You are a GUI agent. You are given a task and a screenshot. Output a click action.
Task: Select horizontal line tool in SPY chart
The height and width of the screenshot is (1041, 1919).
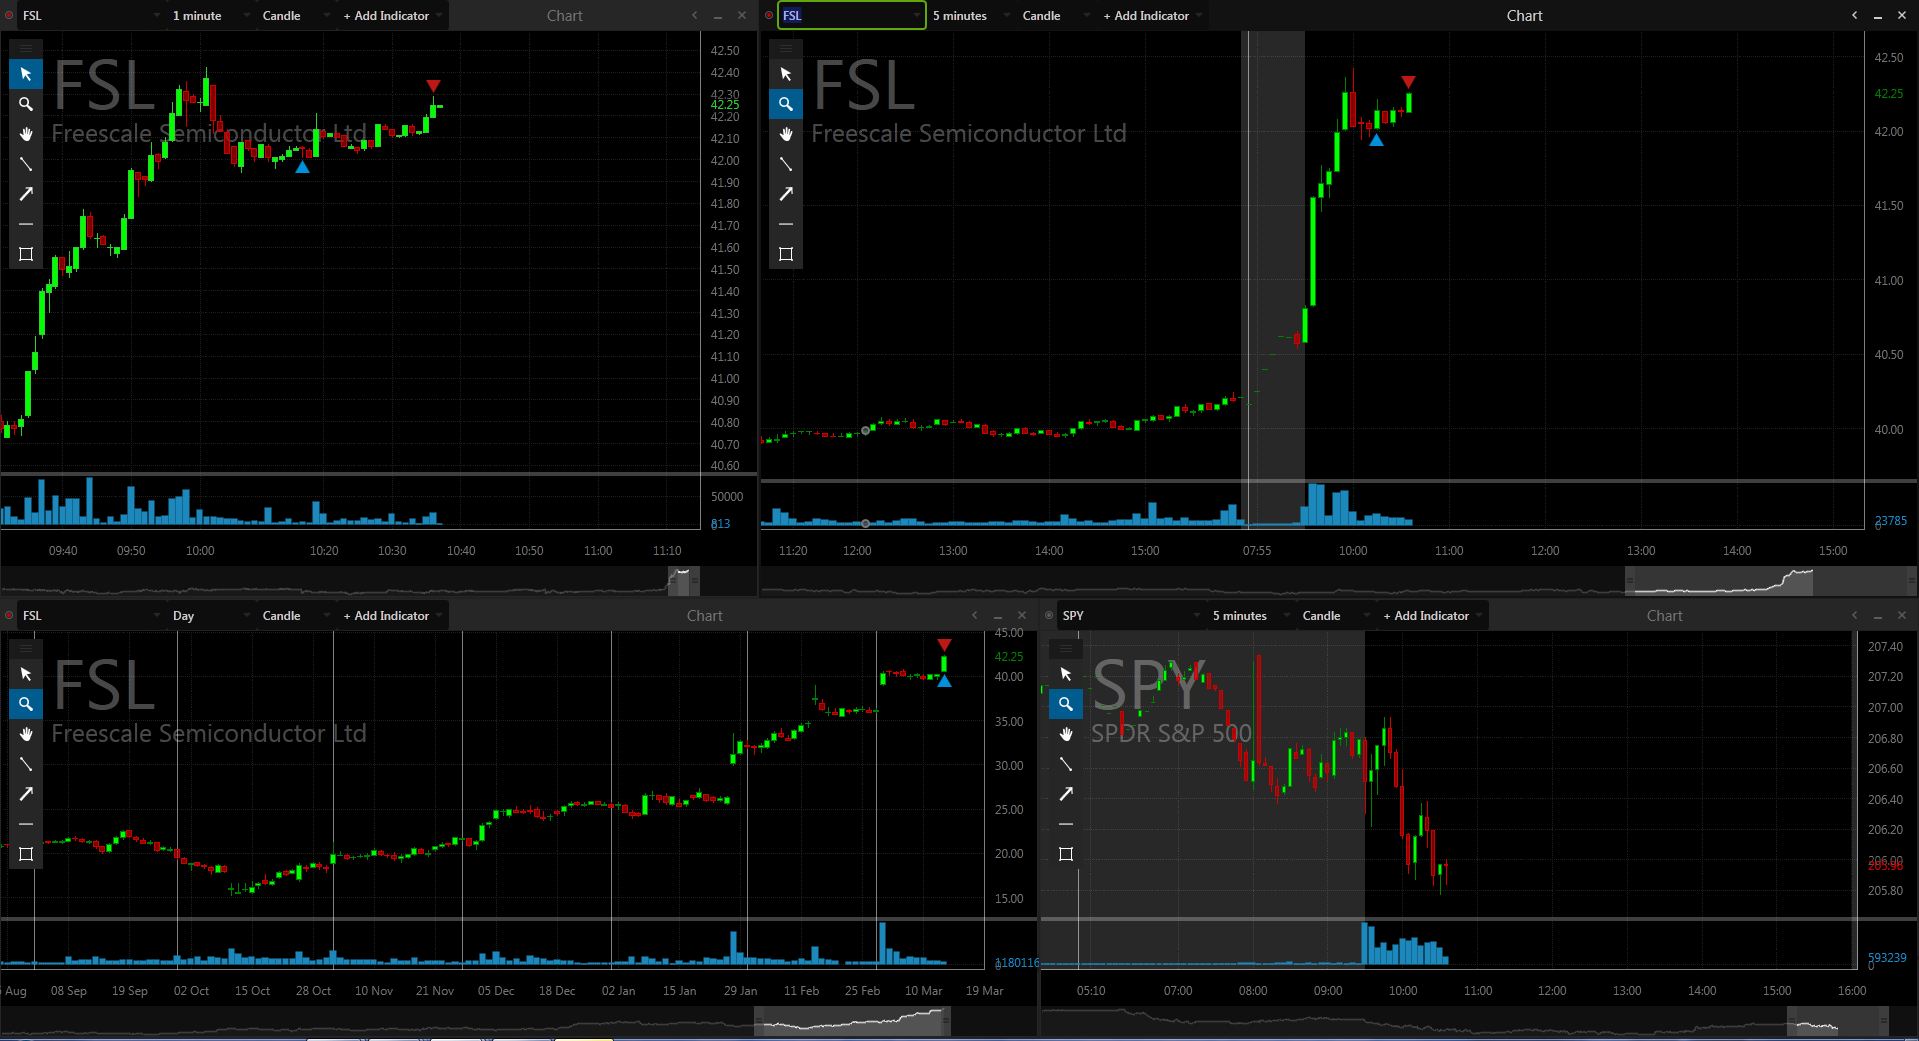coord(1066,824)
